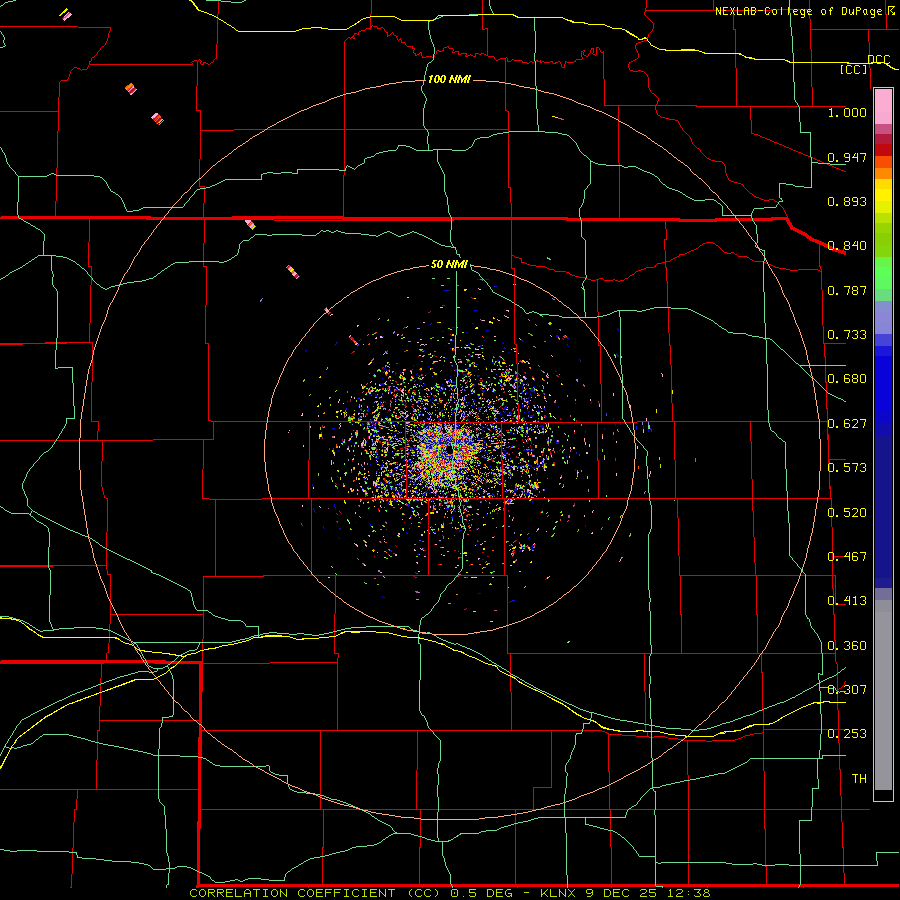Click the gray bottom segment of color scale
This screenshot has height=900, width=900.
(x=883, y=700)
